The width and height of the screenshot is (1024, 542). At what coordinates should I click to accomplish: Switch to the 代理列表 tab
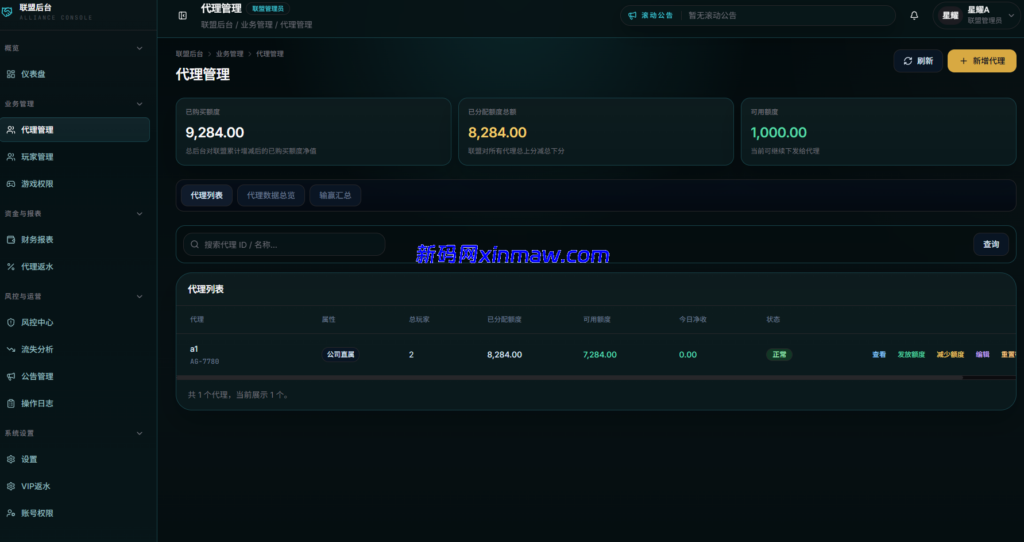click(206, 195)
